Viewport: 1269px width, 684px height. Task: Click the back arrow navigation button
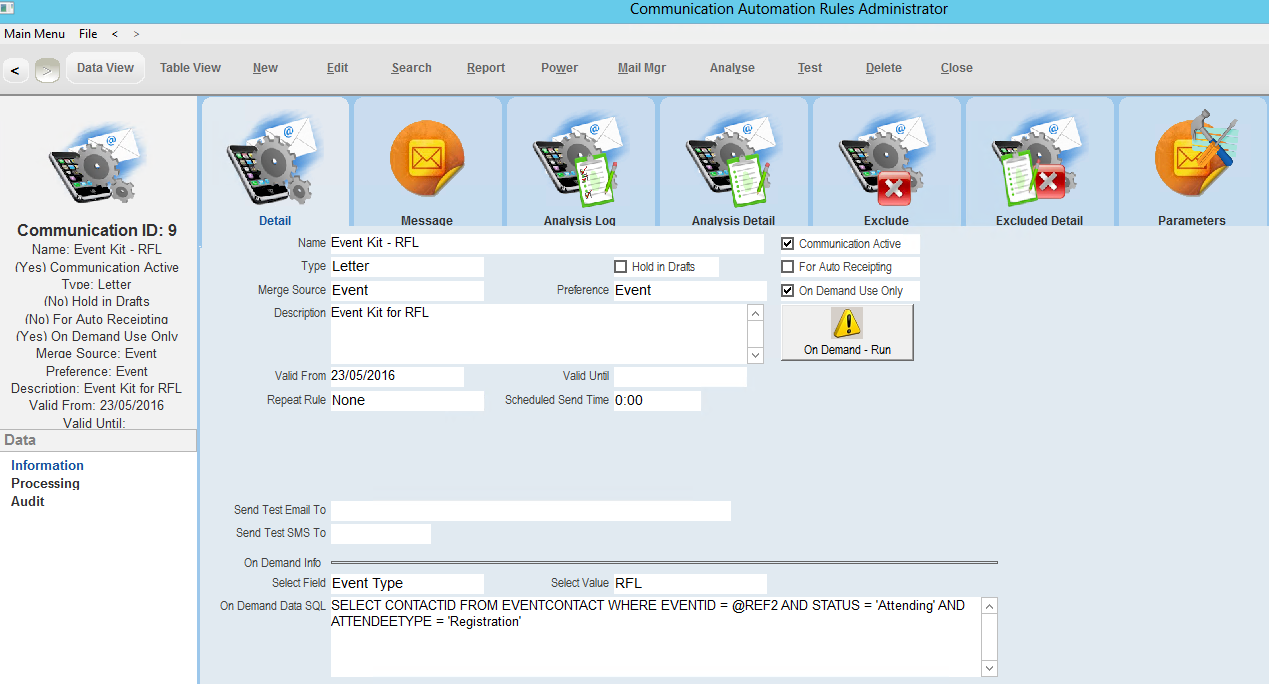pos(15,70)
